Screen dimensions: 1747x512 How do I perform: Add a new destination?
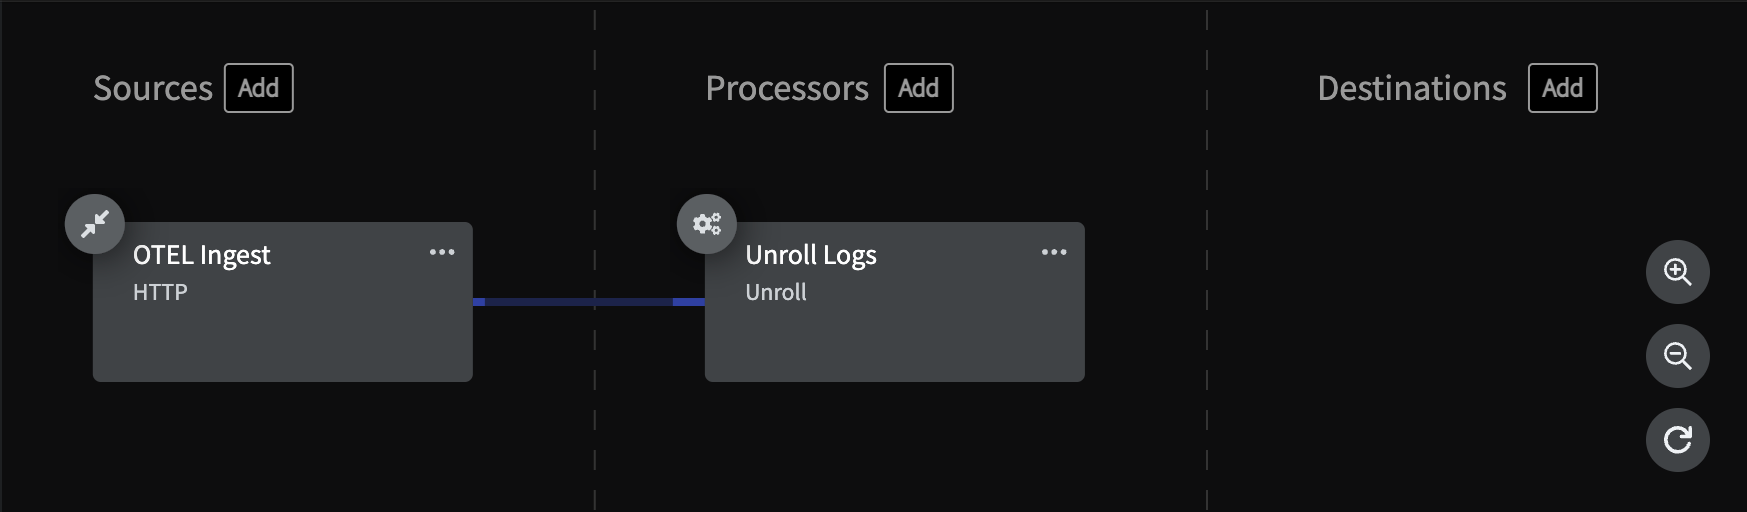(1563, 88)
